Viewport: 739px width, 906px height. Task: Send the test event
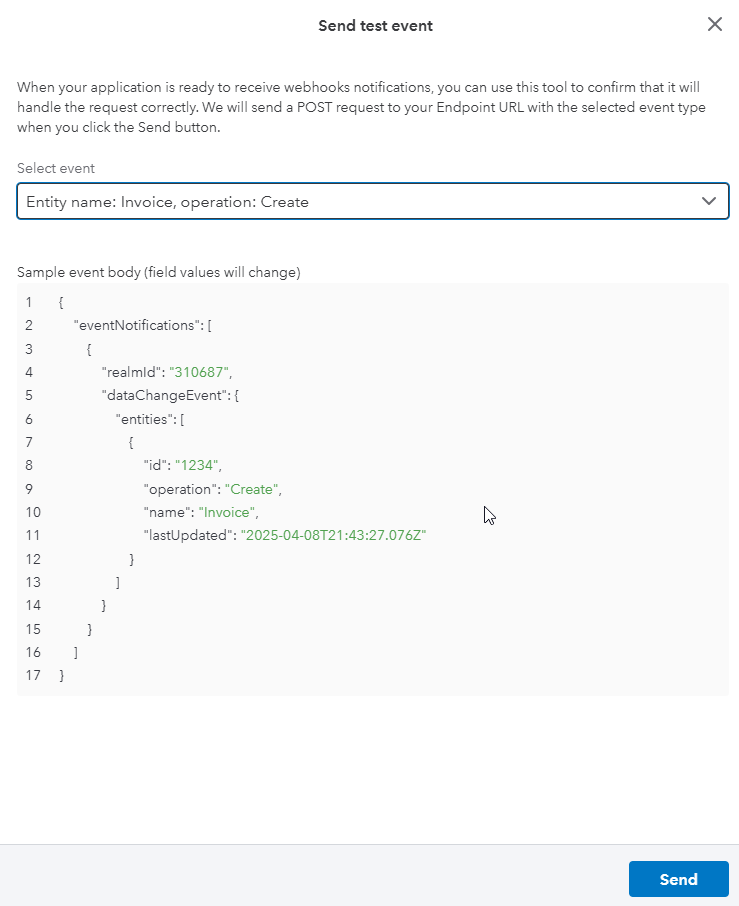[x=678, y=879]
